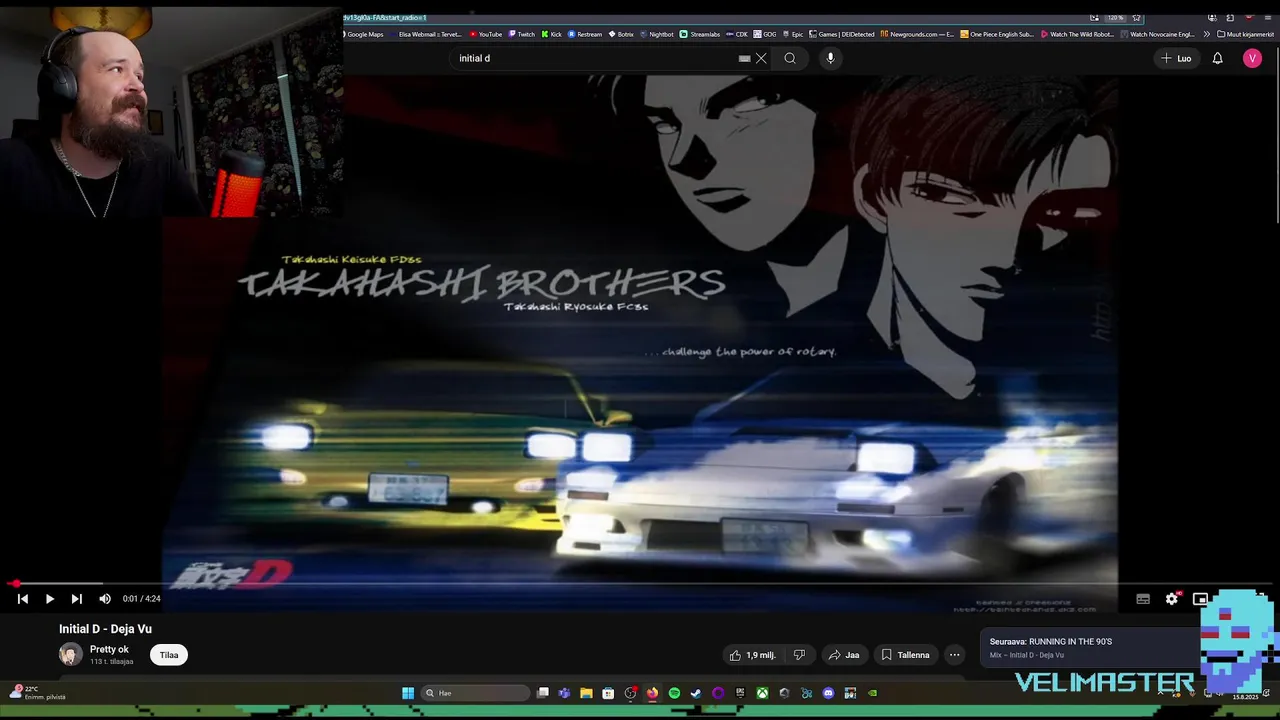Screen dimensions: 1280x720
Task: Open Xbox app from taskbar
Action: click(762, 693)
